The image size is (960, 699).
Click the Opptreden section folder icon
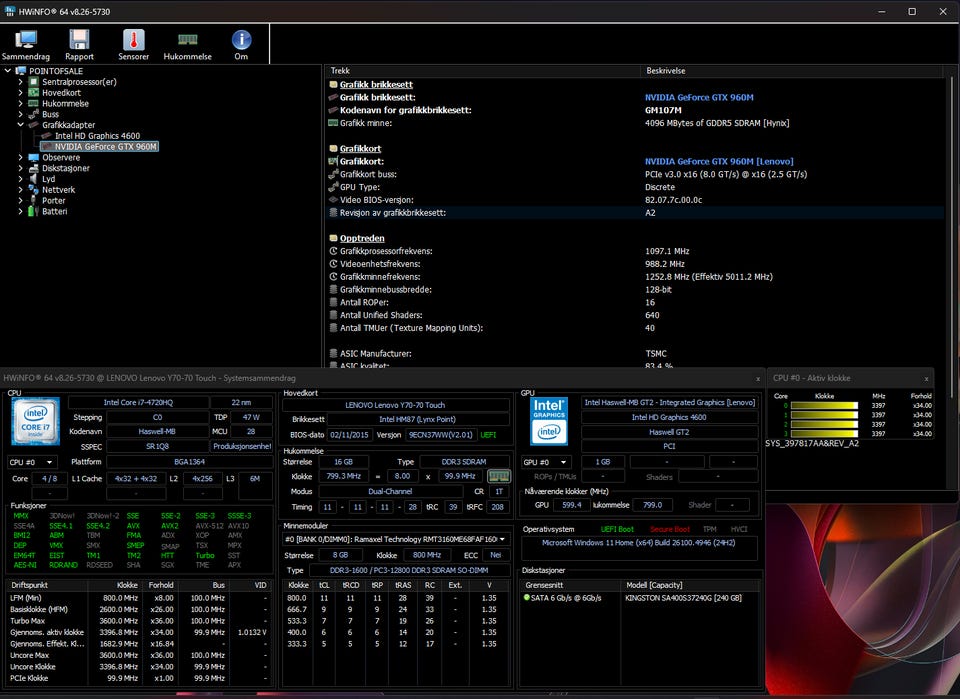[334, 238]
